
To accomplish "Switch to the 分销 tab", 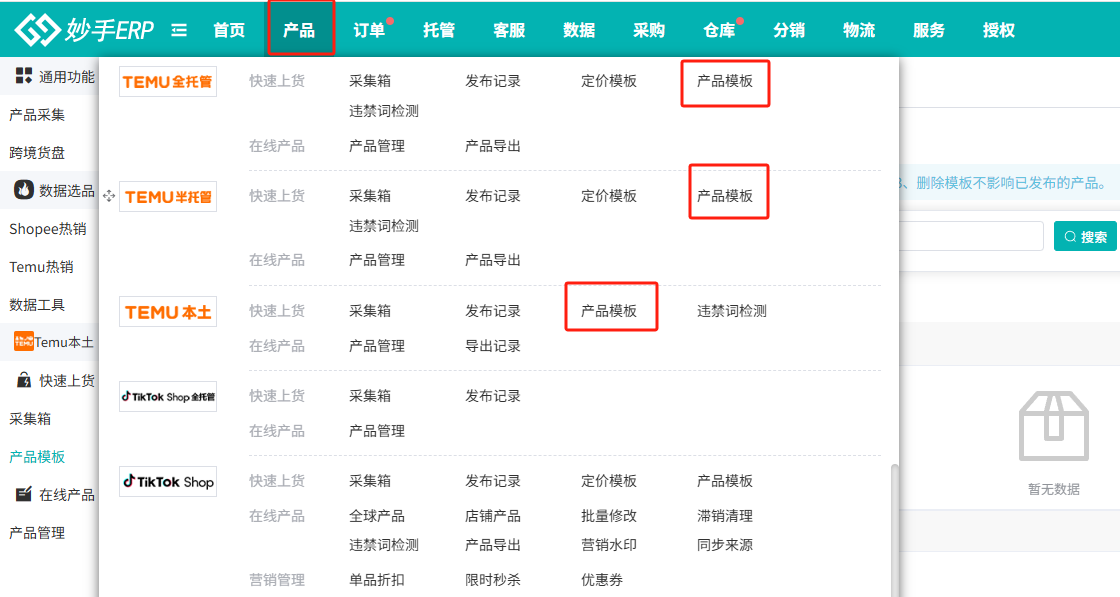I will pyautogui.click(x=789, y=30).
